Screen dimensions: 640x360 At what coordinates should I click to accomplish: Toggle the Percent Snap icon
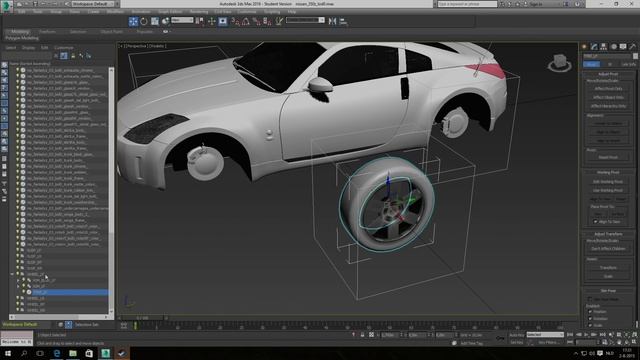click(256, 21)
